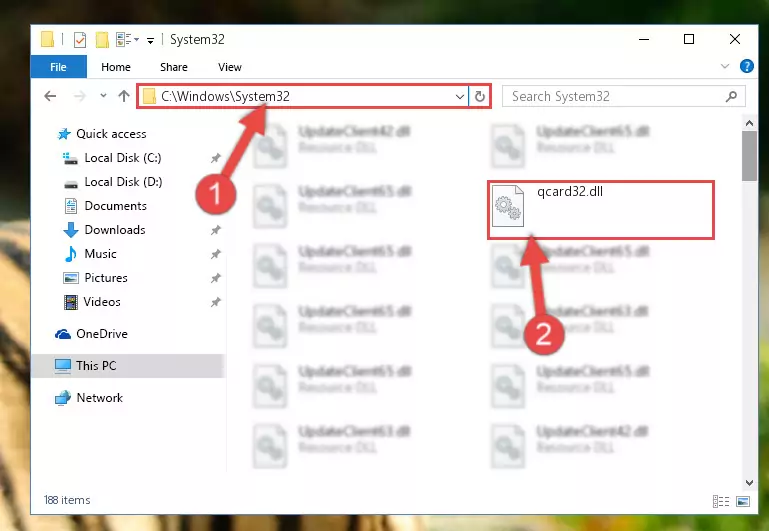Click the Properties icon in quick access toolbar
Image resolution: width=769 pixels, height=531 pixels.
pos(79,40)
